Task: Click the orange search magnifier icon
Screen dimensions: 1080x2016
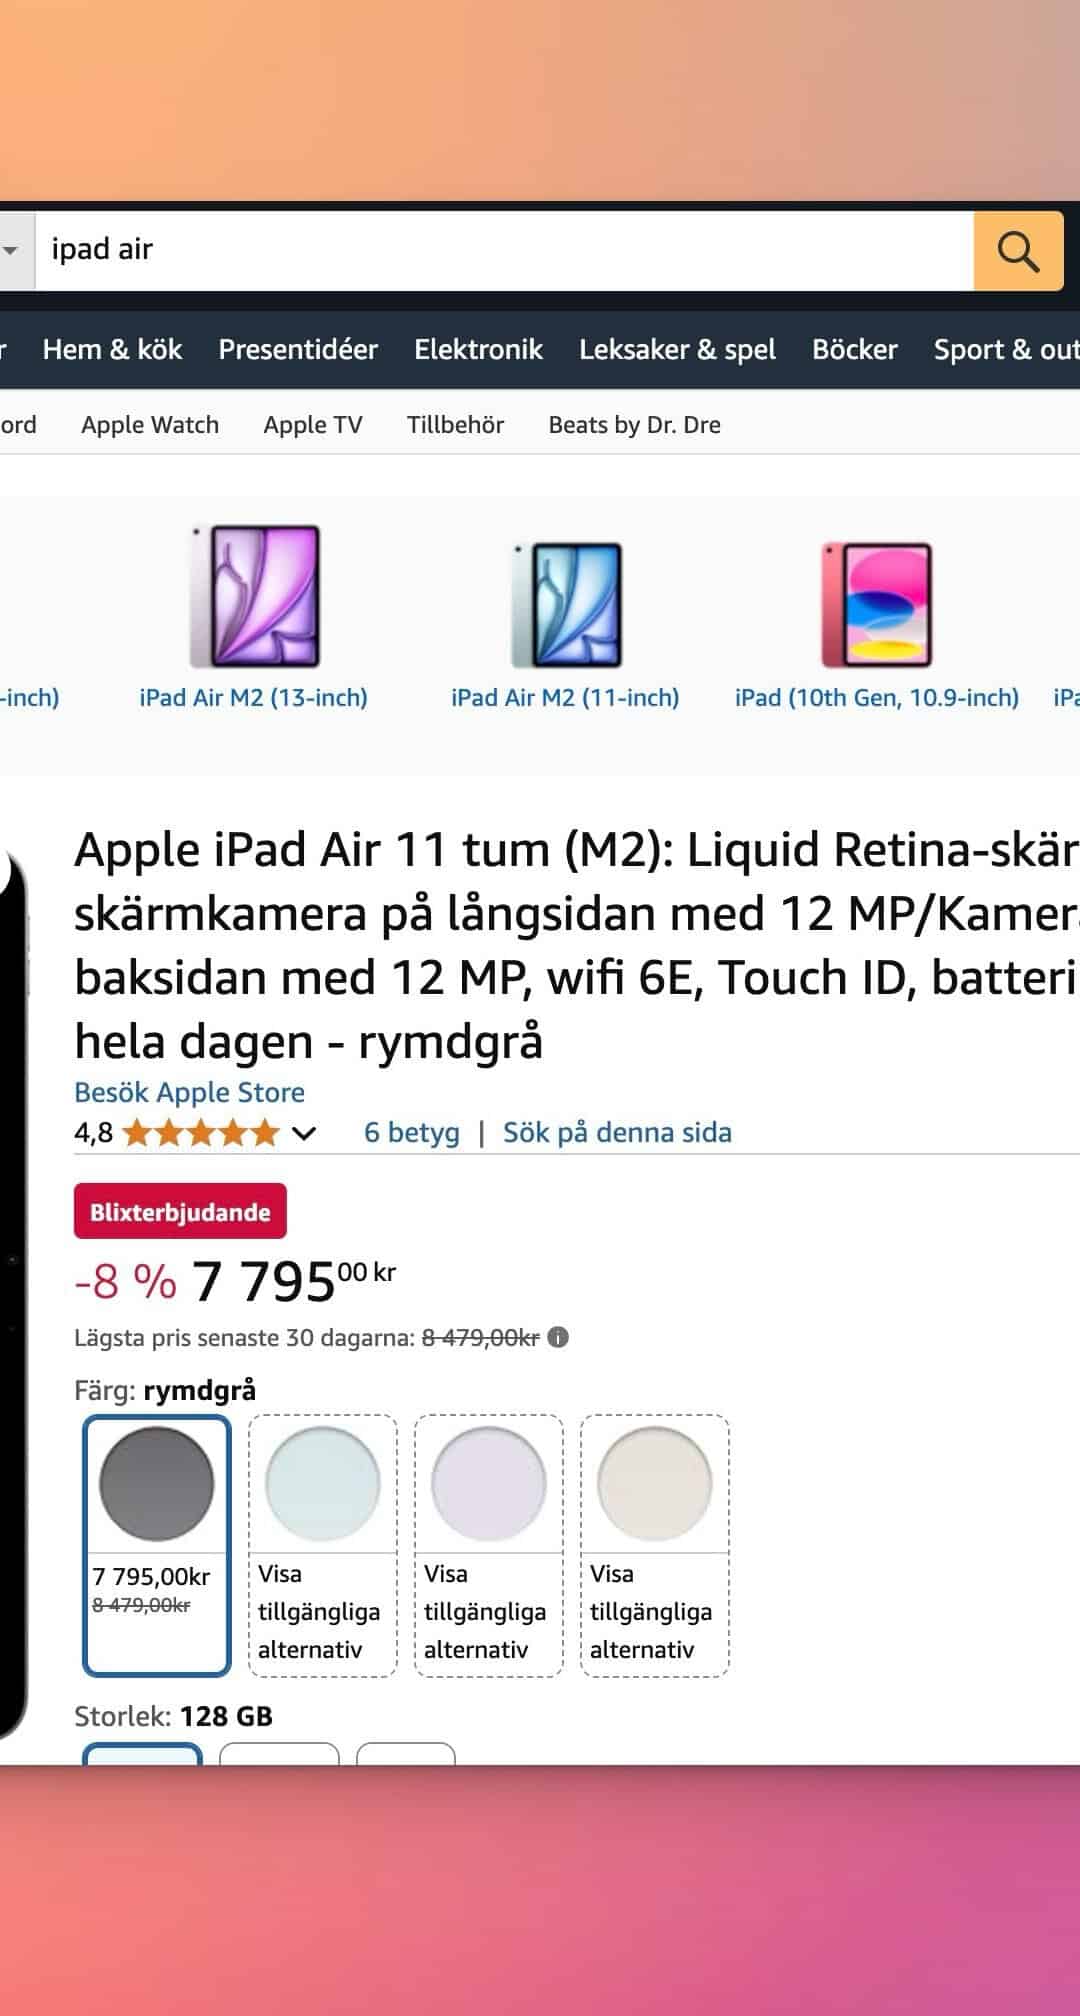Action: [1018, 251]
